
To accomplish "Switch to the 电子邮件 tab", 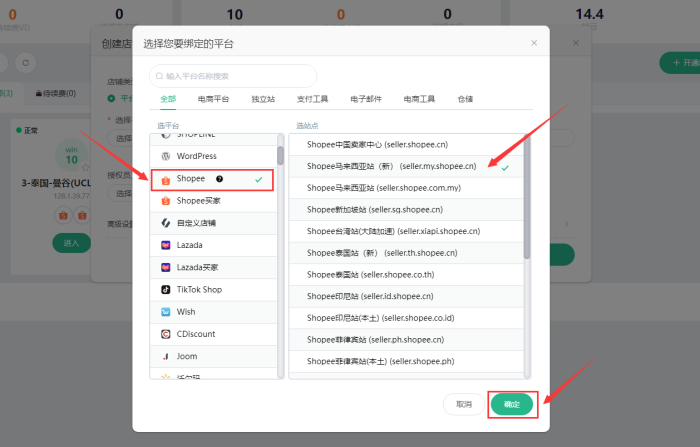I will pyautogui.click(x=366, y=99).
